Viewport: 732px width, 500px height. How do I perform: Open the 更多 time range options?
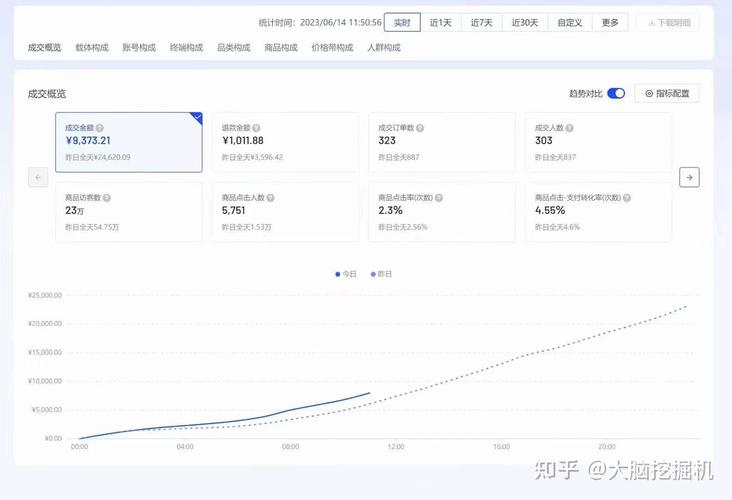610,22
